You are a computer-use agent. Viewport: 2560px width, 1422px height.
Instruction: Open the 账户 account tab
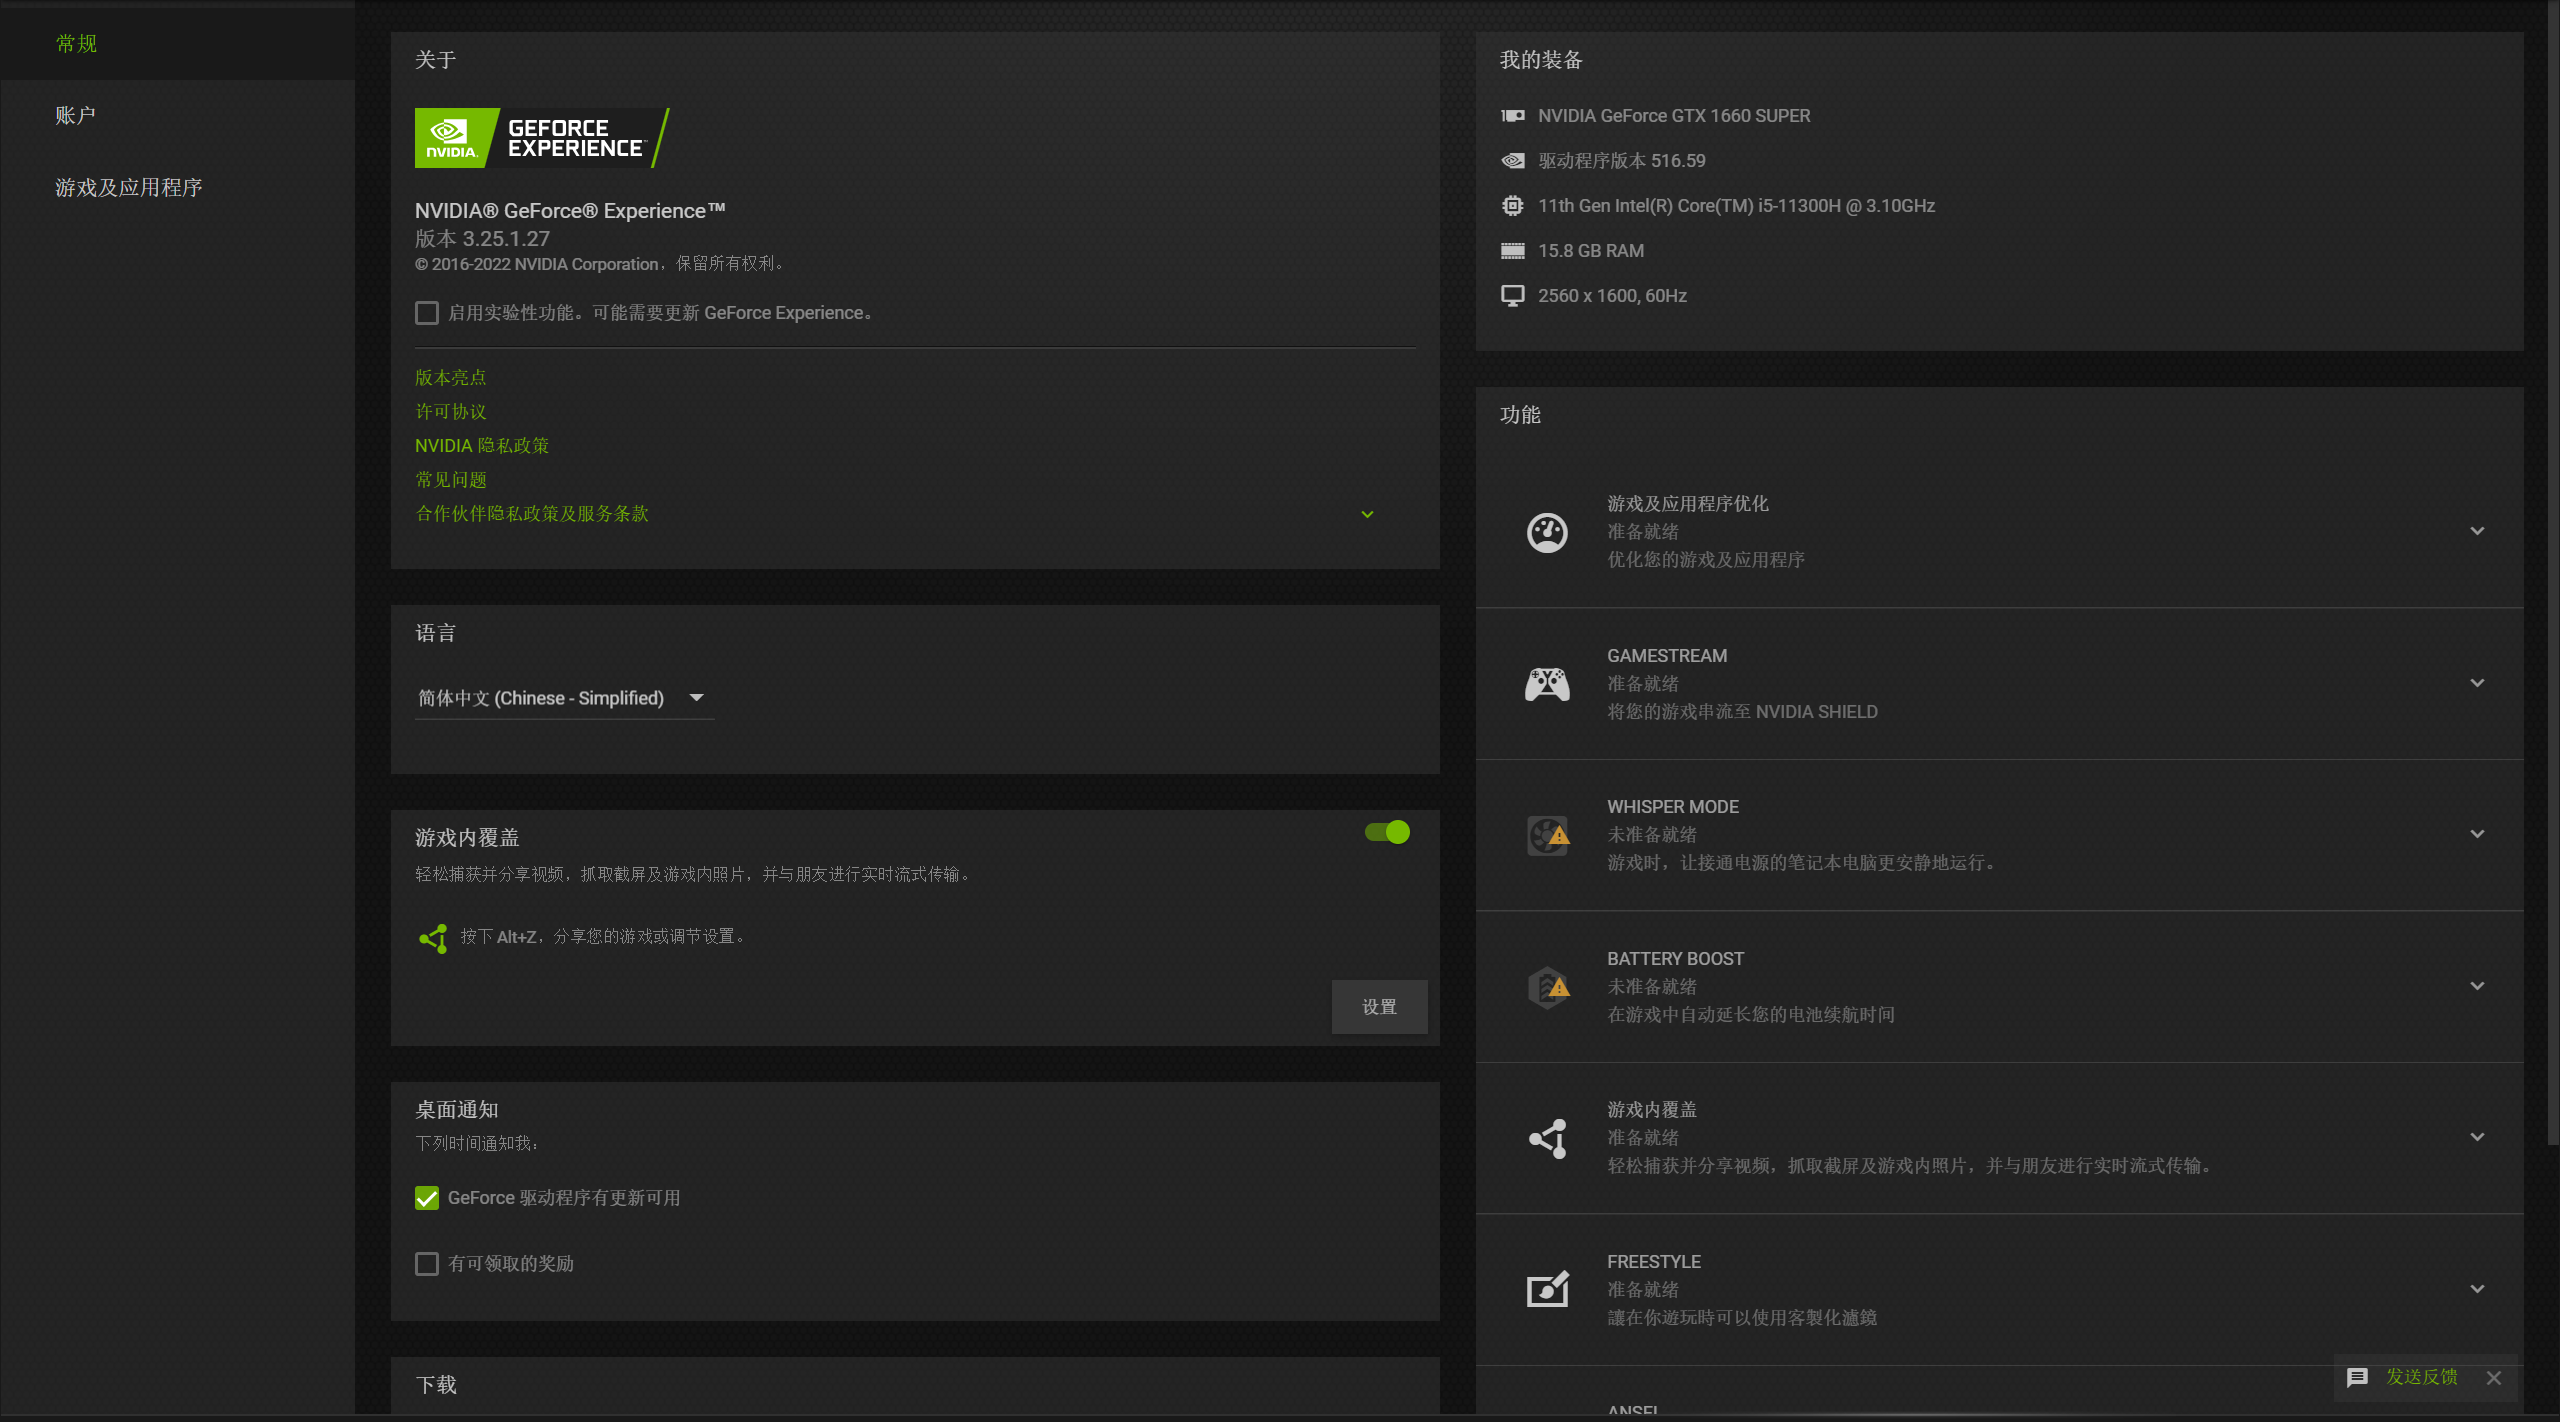76,115
